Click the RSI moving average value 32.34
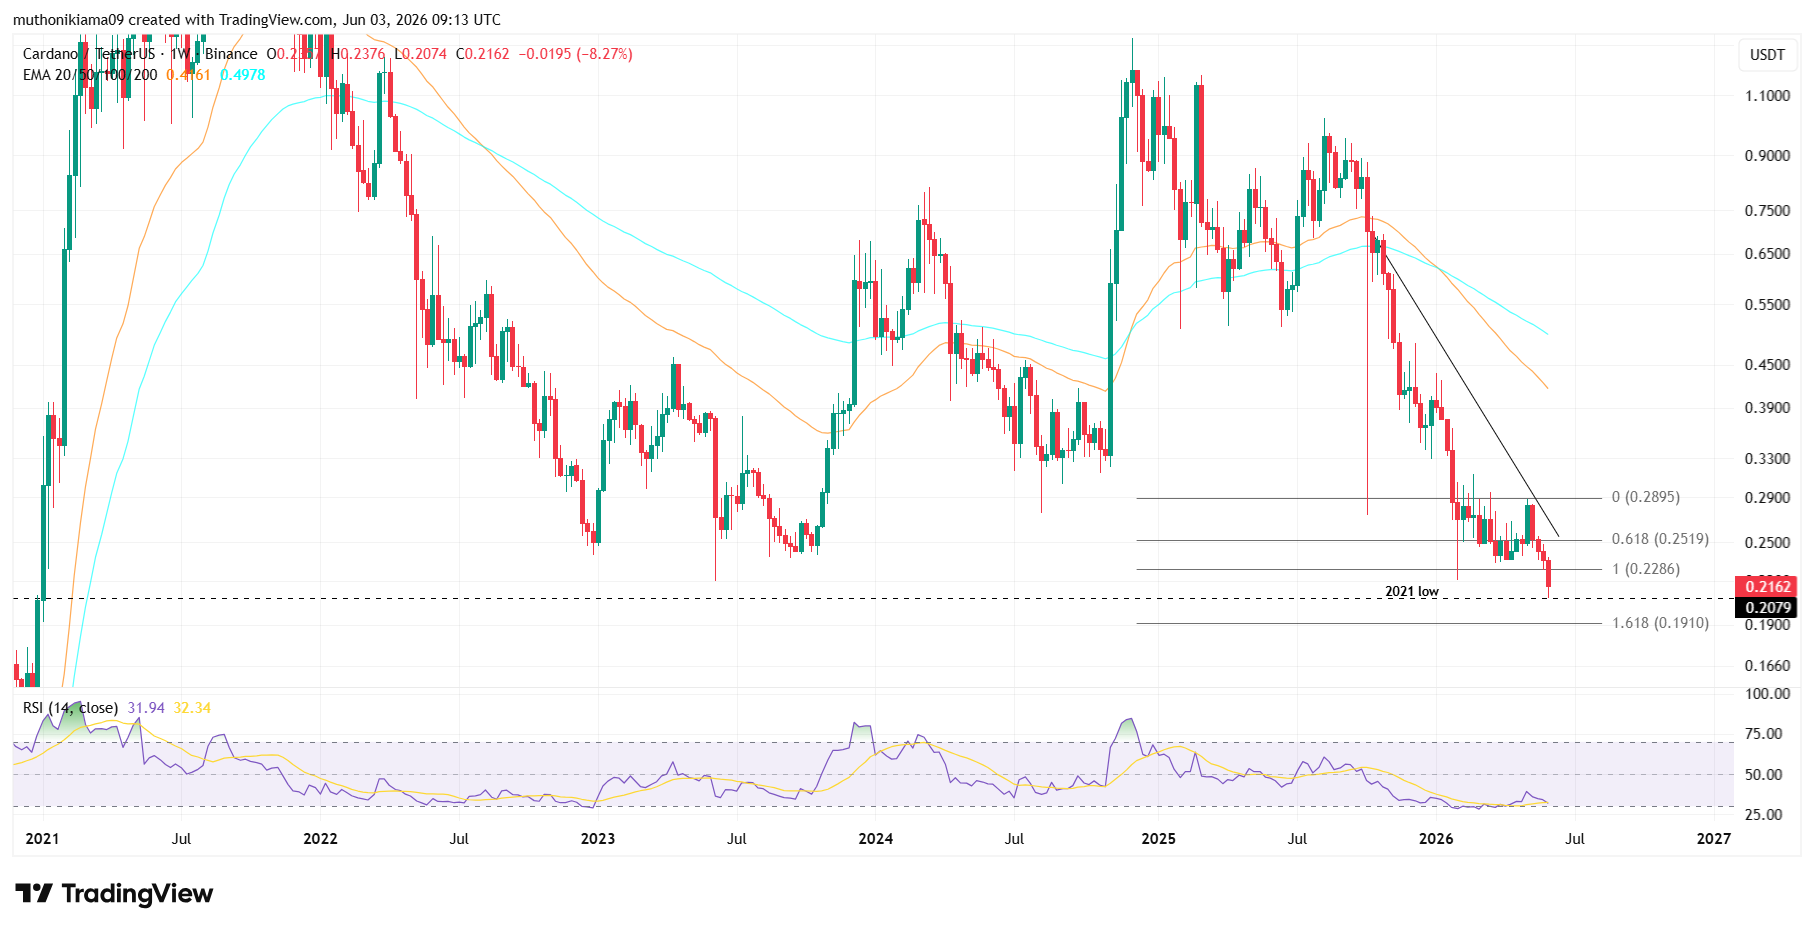This screenshot has height=931, width=1814. coord(192,708)
